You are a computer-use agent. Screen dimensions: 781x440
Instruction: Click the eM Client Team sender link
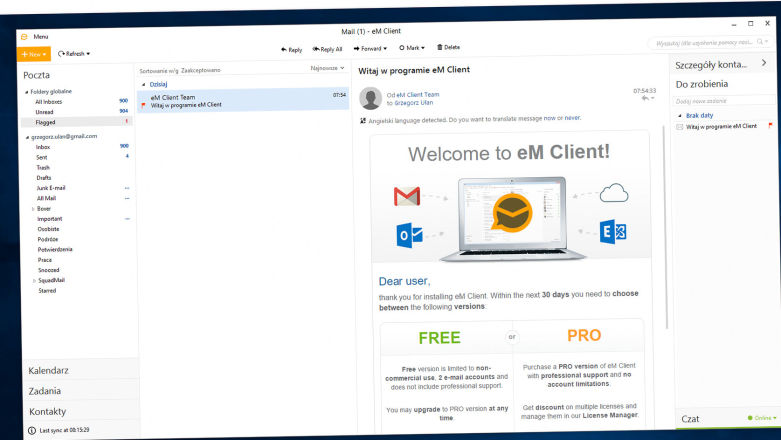[x=418, y=95]
